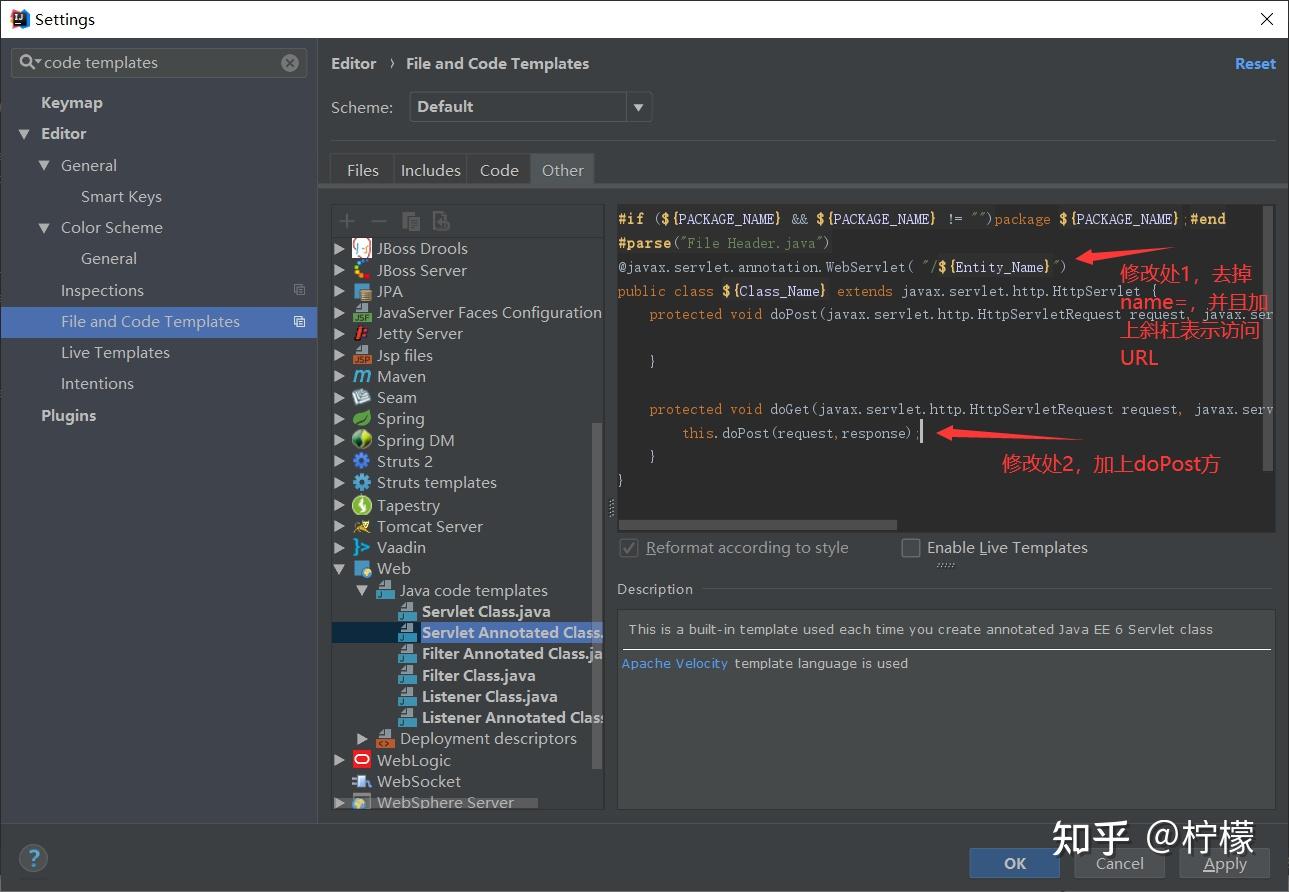
Task: Click the WebLogic icon
Action: 362,760
